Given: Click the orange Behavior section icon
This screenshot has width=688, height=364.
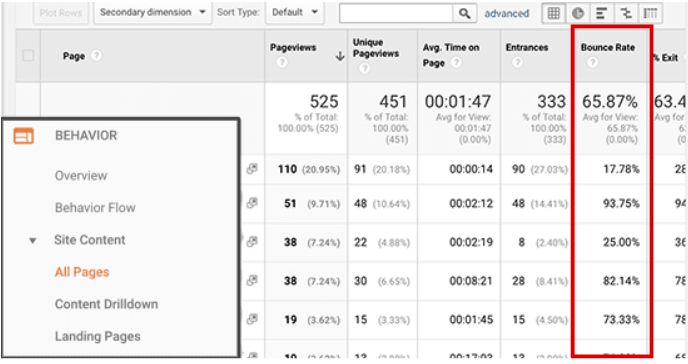Looking at the screenshot, I should [23, 136].
